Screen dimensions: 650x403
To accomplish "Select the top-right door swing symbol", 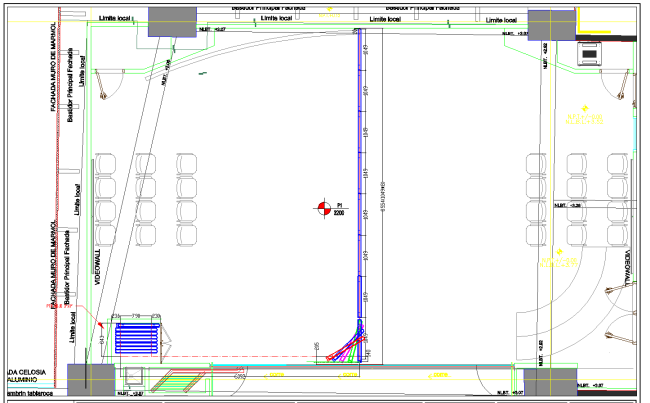I will tap(621, 86).
